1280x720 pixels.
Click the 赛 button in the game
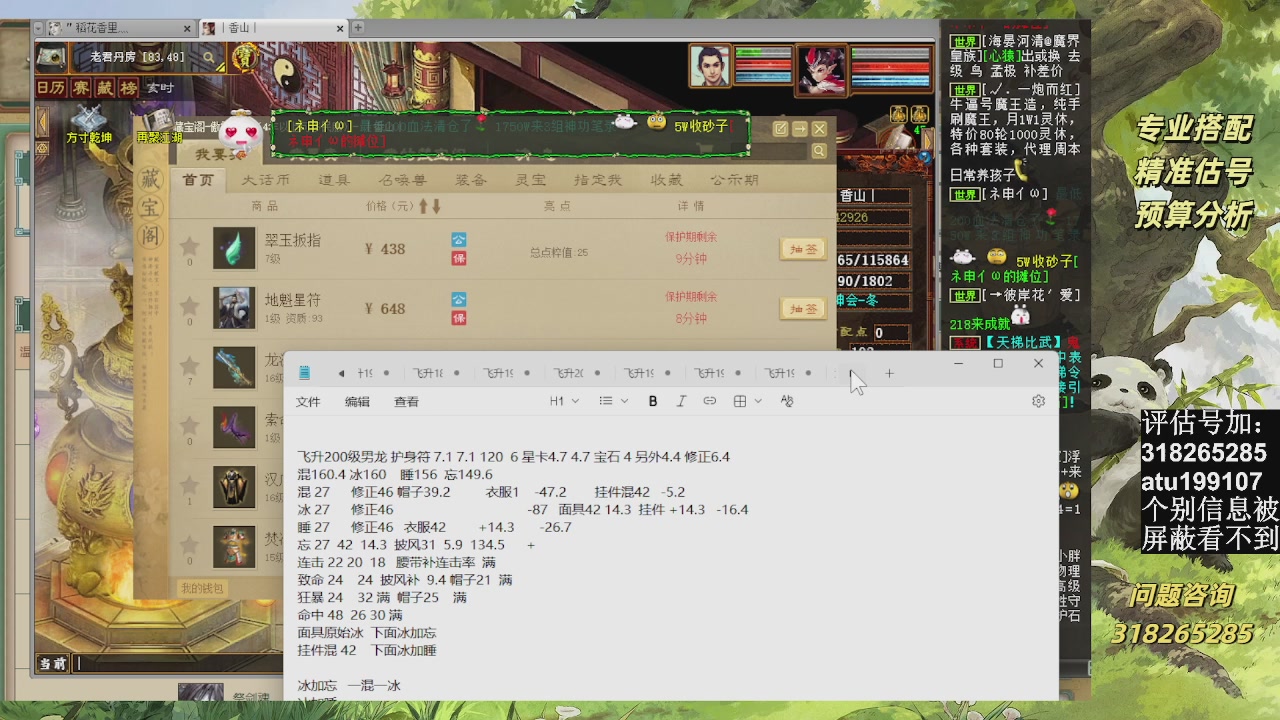(81, 88)
